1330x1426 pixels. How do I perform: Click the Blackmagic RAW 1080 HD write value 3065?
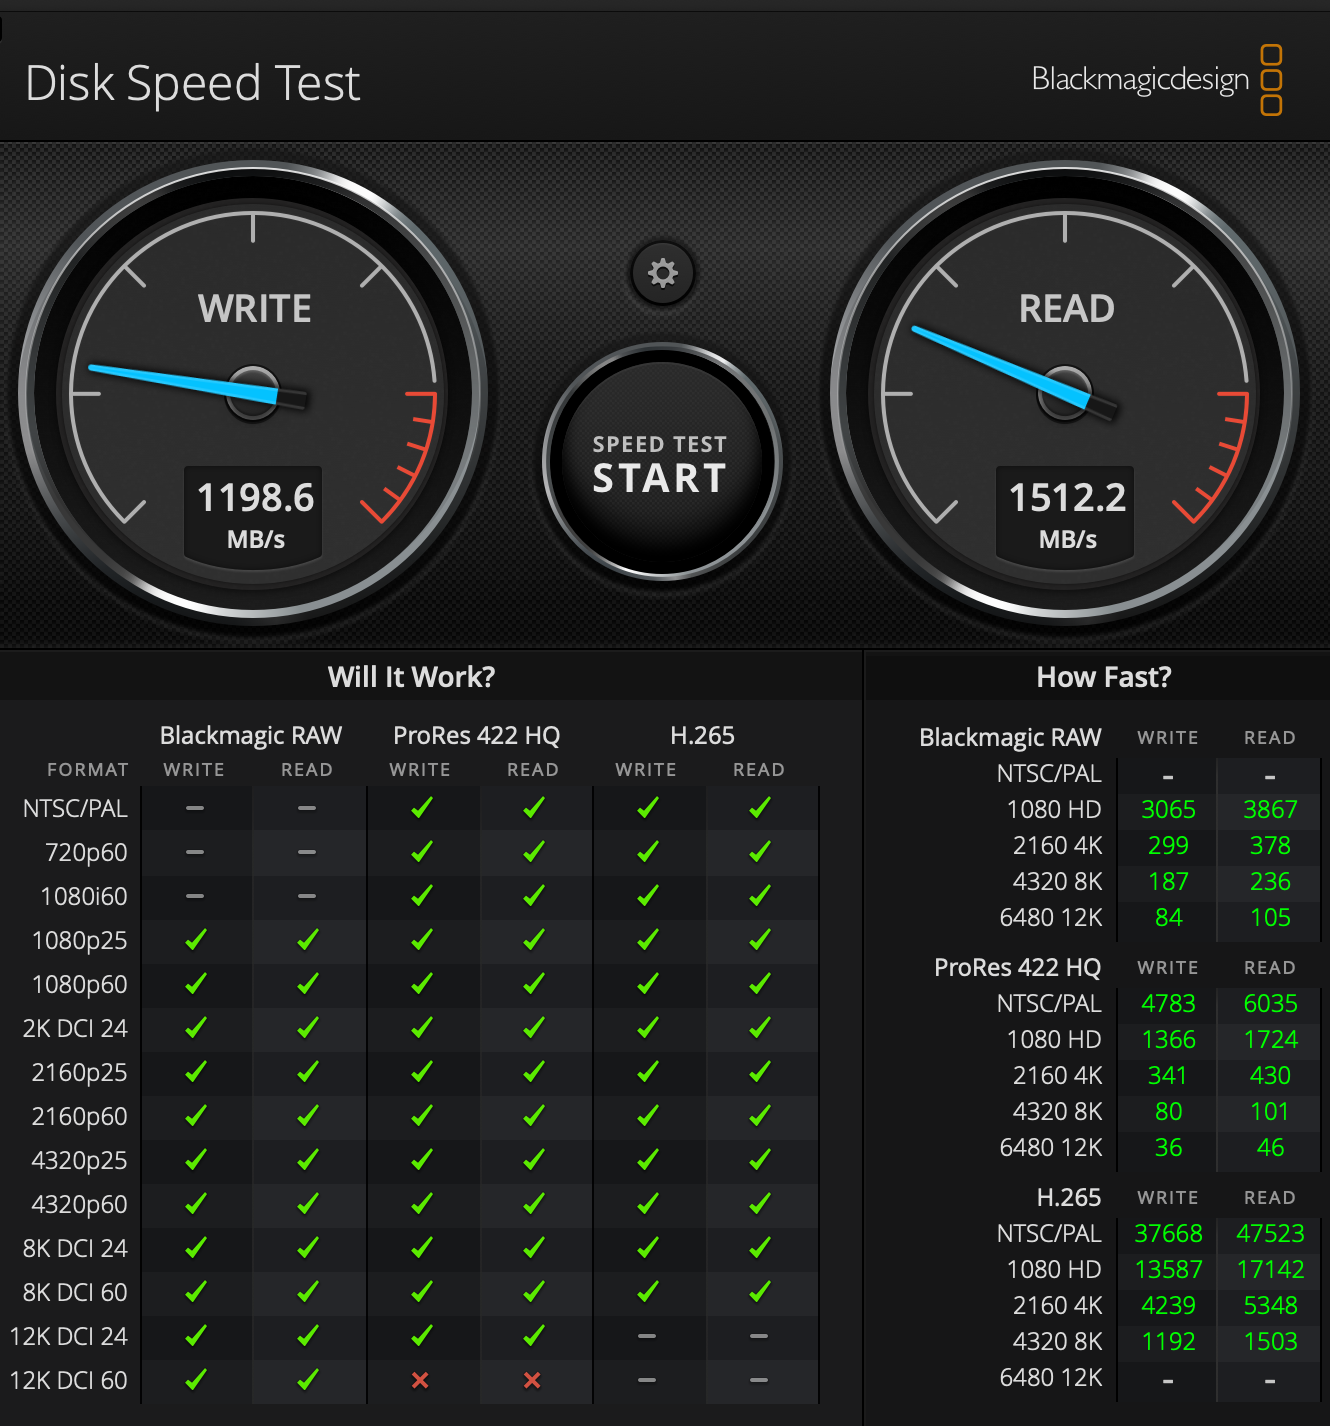tap(1168, 809)
